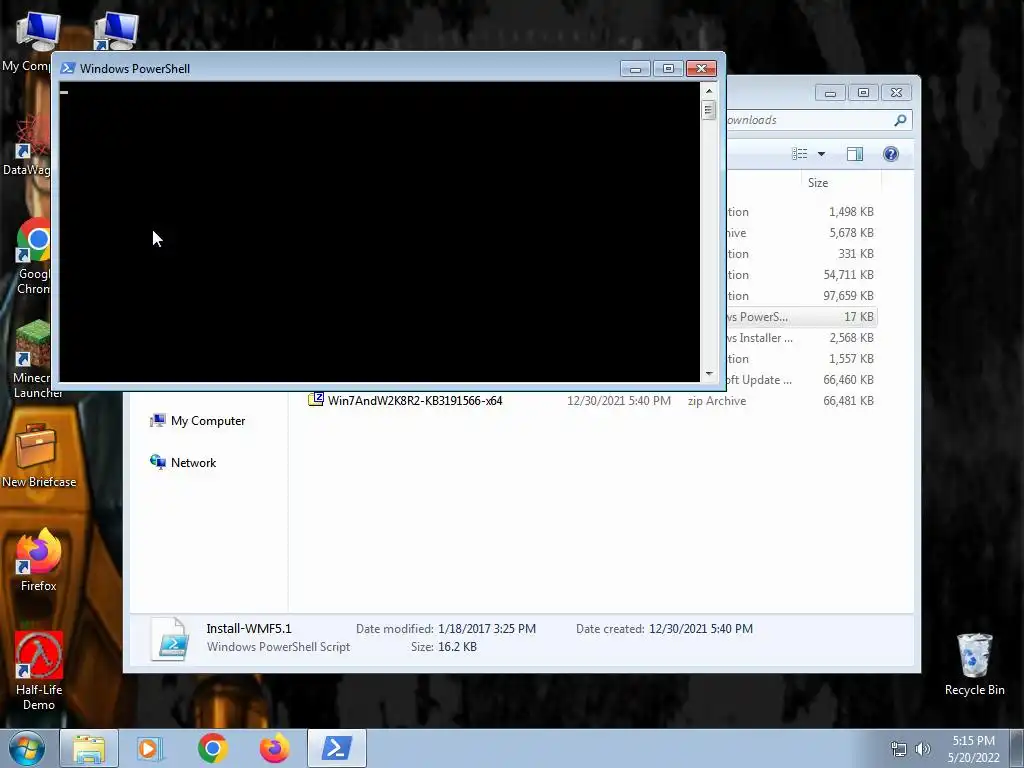Open Explorer help question mark icon
The image size is (1024, 768).
click(891, 154)
